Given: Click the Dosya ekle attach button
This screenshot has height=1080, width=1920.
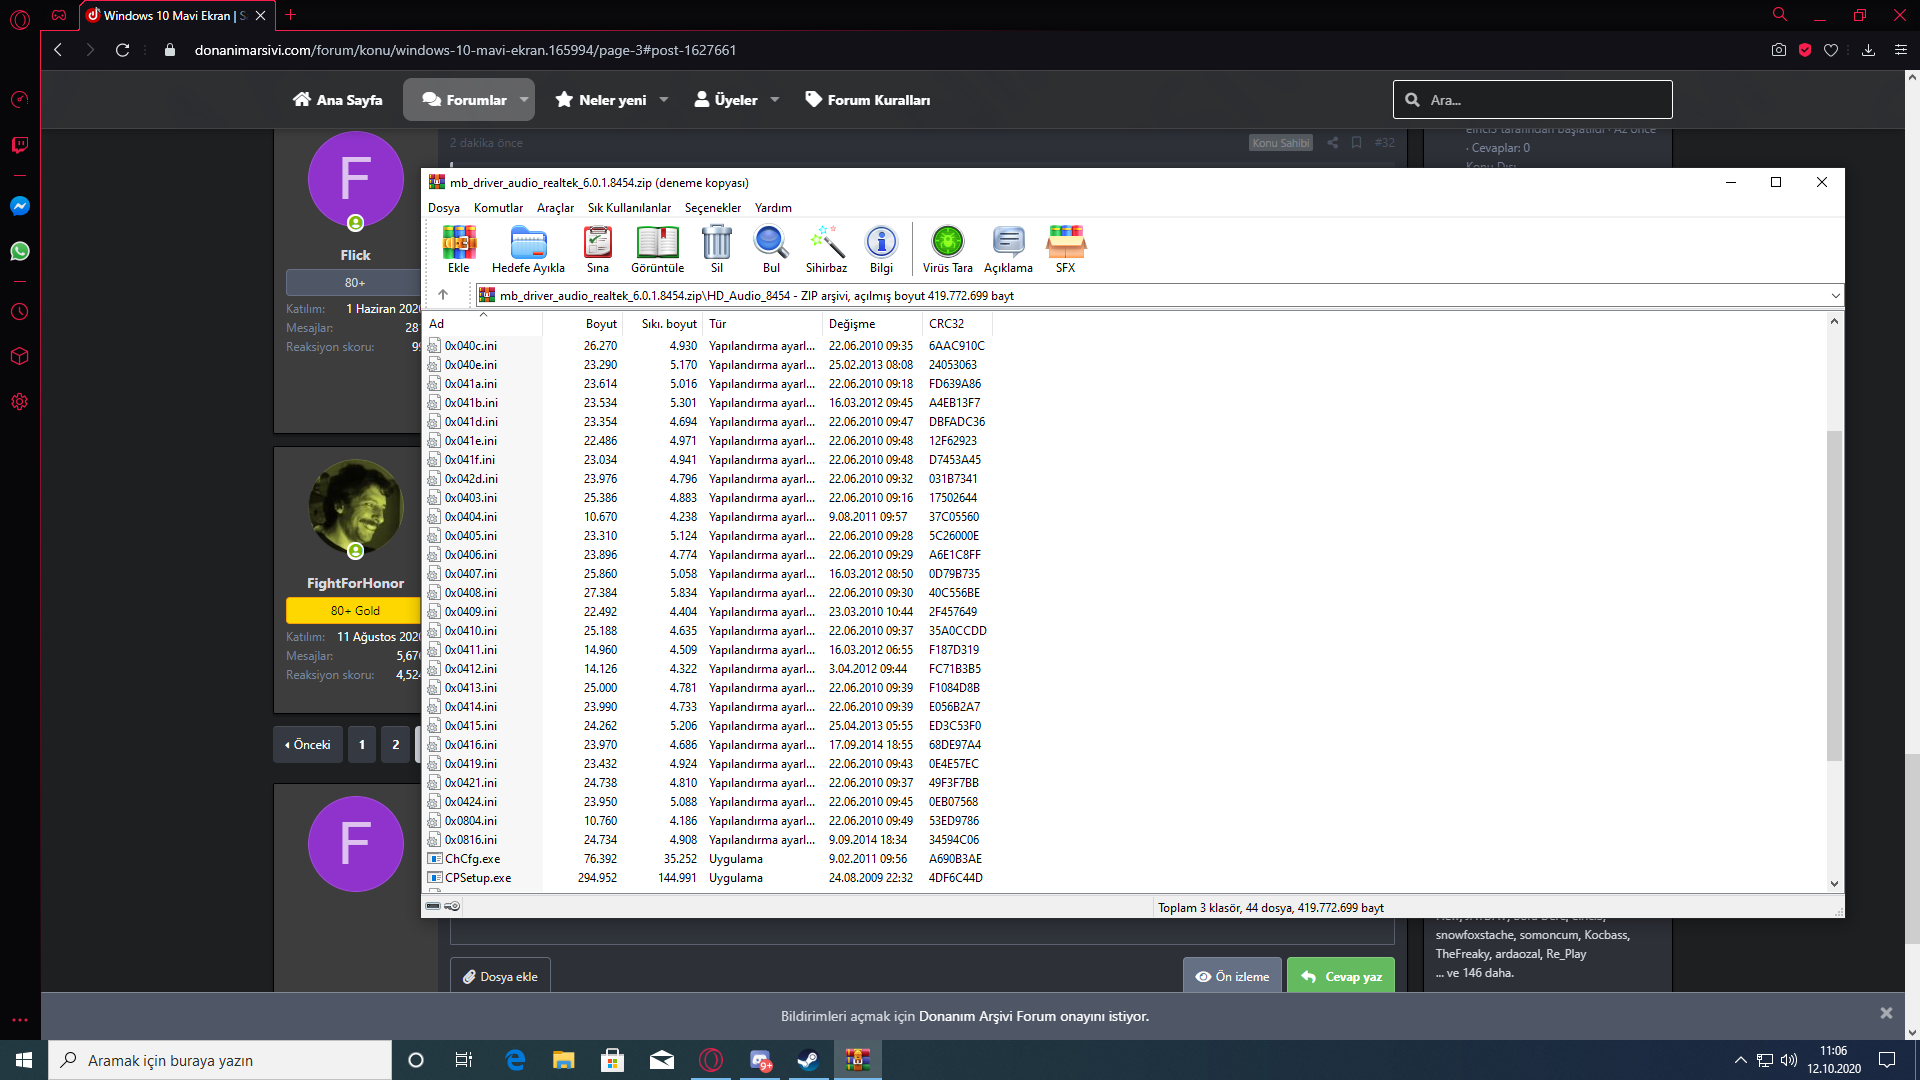Looking at the screenshot, I should (x=500, y=977).
